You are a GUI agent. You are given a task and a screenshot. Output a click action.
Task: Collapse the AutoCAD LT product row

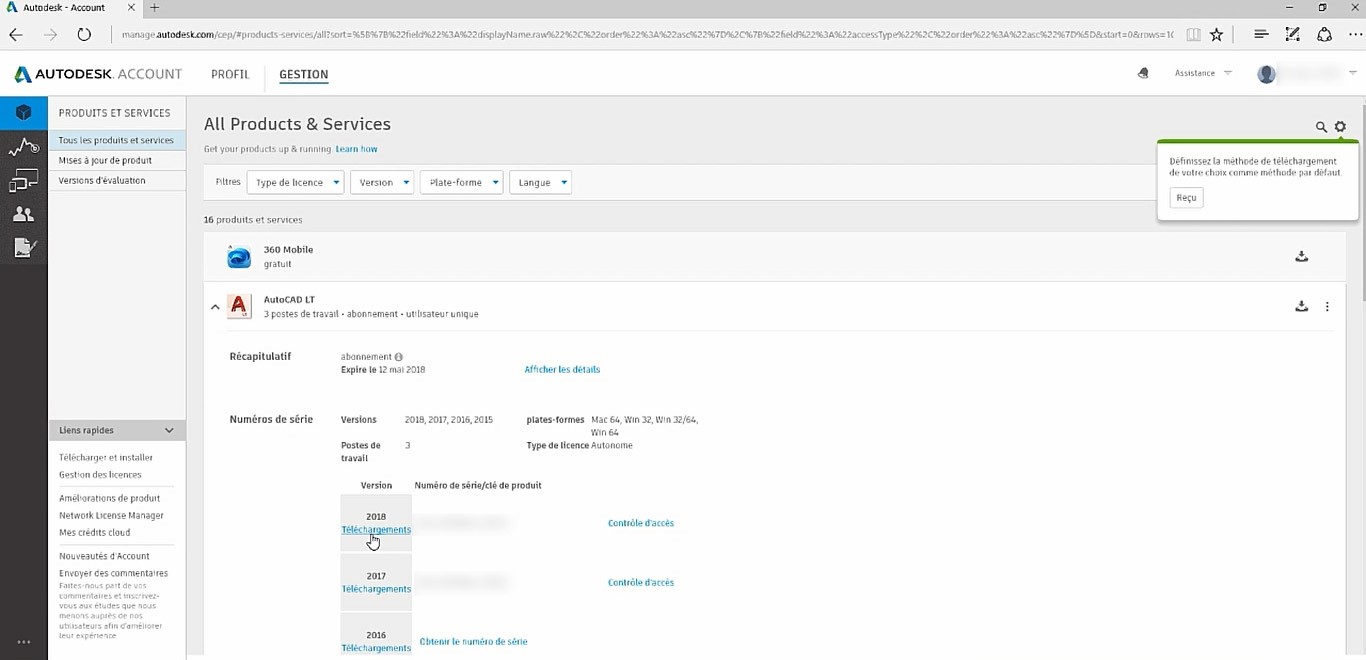pyautogui.click(x=215, y=307)
